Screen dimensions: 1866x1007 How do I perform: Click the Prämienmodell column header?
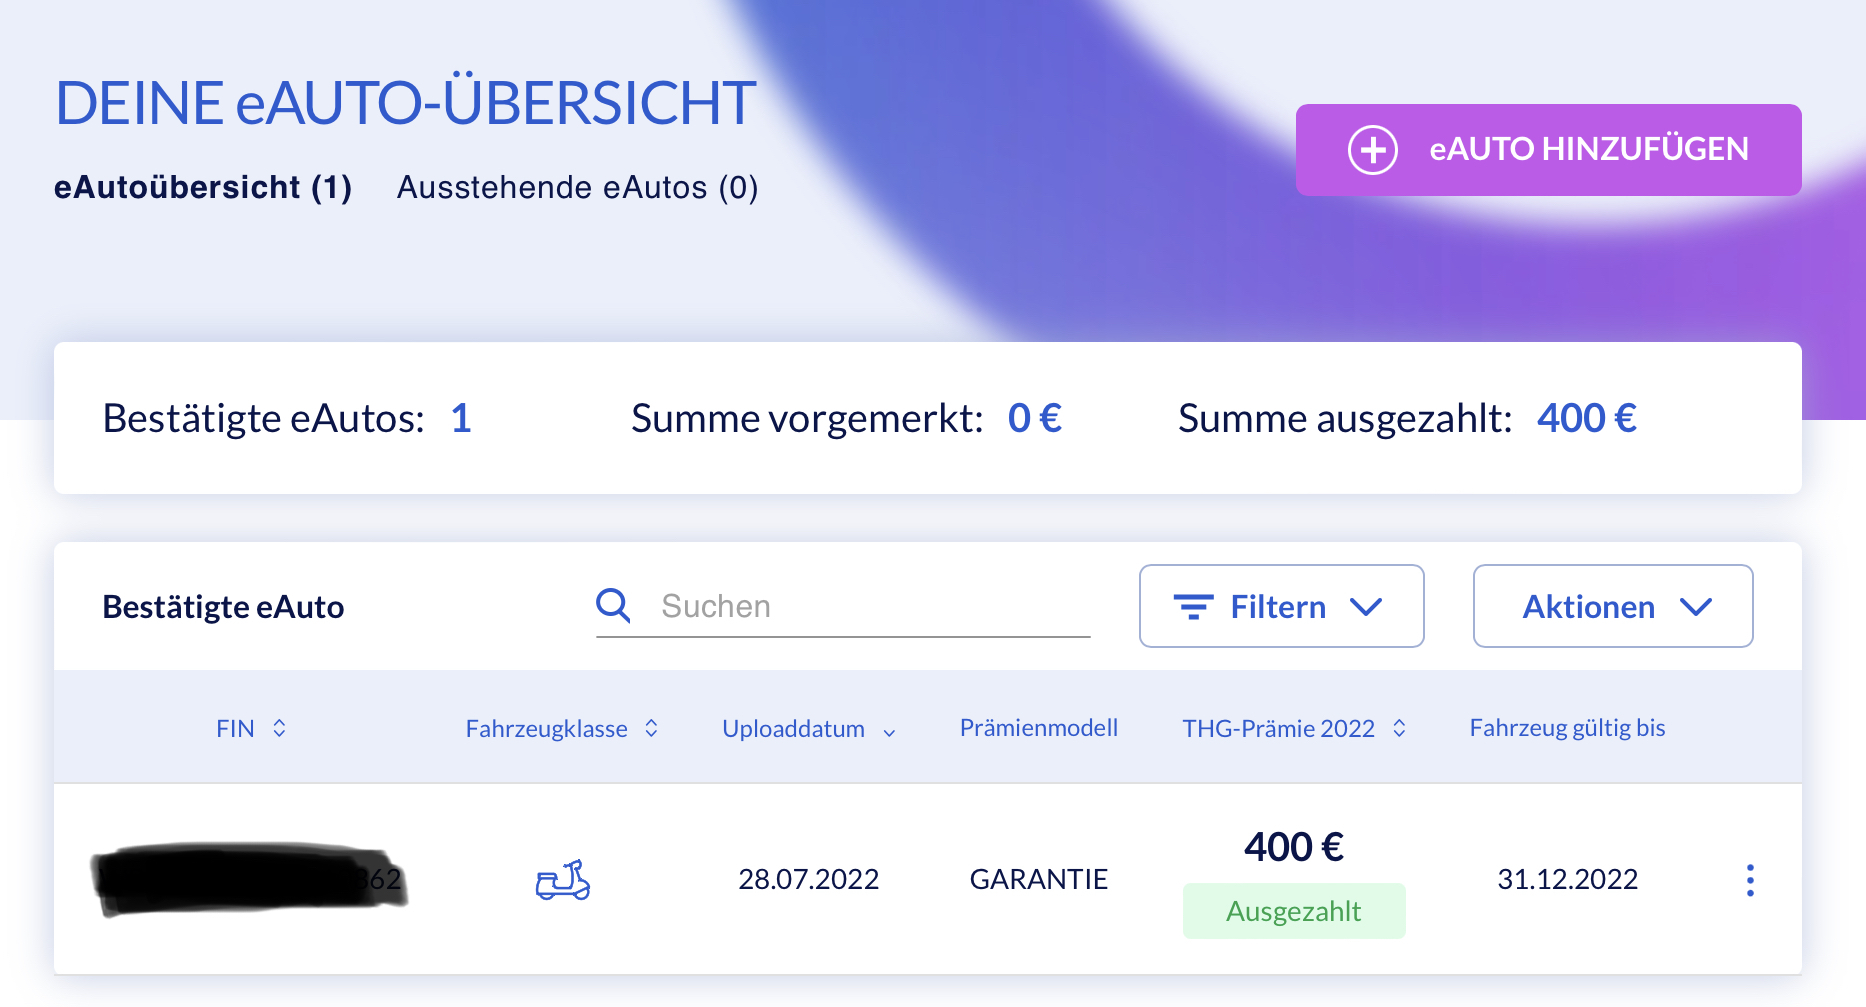click(x=1038, y=728)
